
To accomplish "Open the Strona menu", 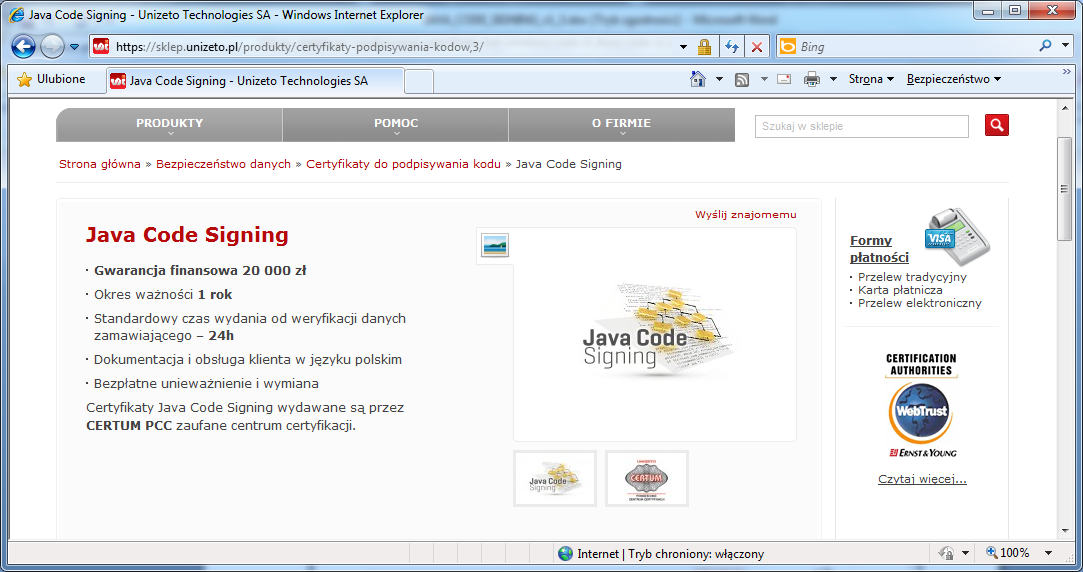I will 871,79.
